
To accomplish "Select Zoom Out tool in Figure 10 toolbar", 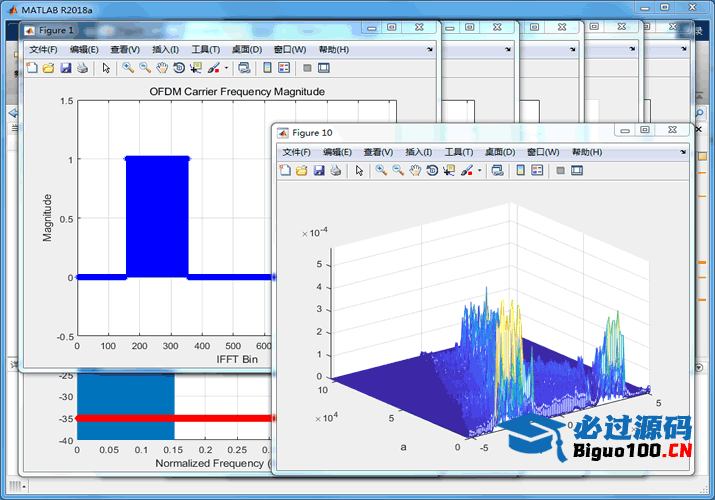I will 398,170.
